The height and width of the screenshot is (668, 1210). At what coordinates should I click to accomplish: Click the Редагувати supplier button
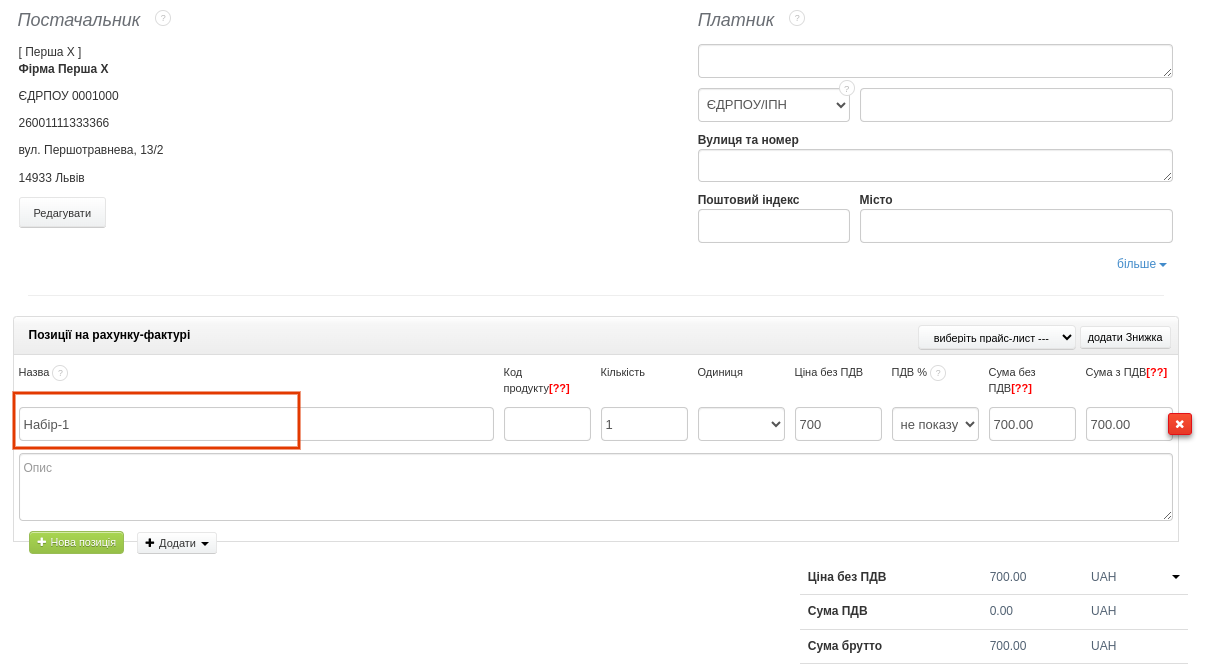pyautogui.click(x=62, y=213)
